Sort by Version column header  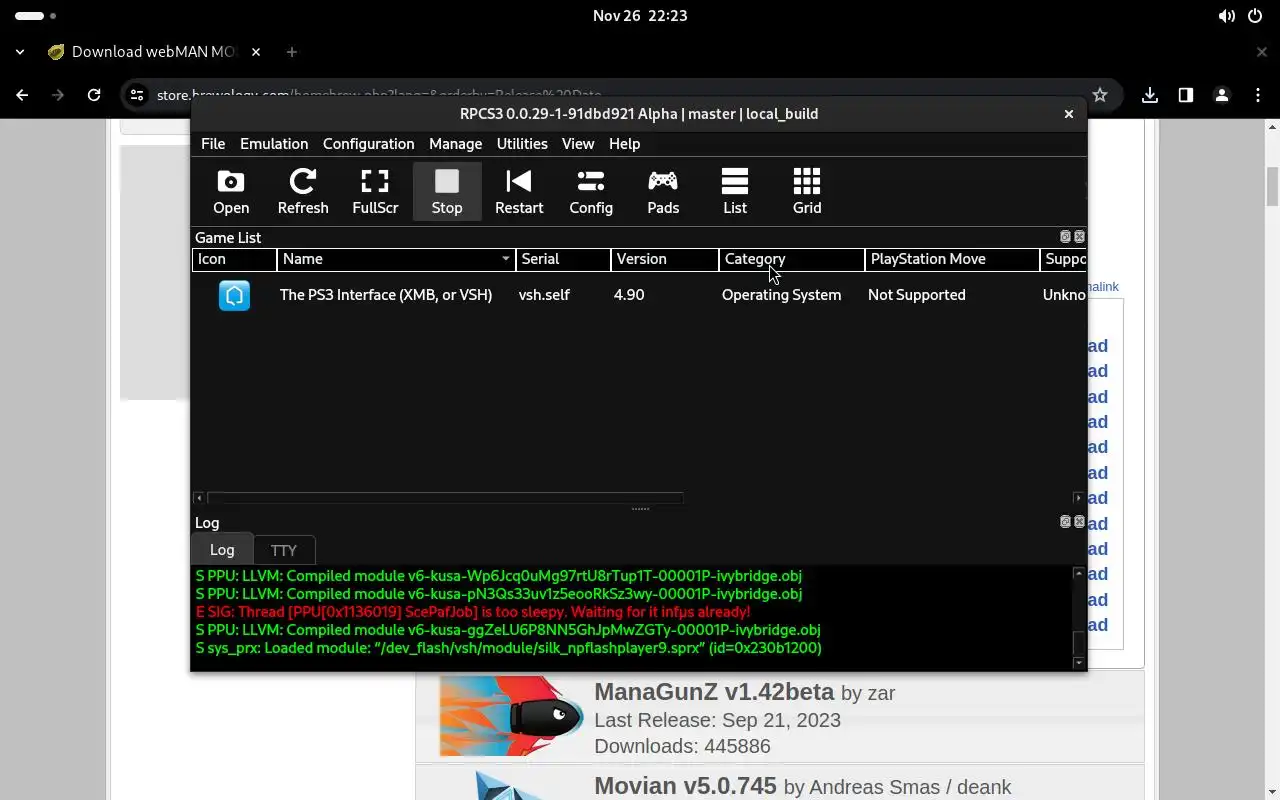[665, 259]
